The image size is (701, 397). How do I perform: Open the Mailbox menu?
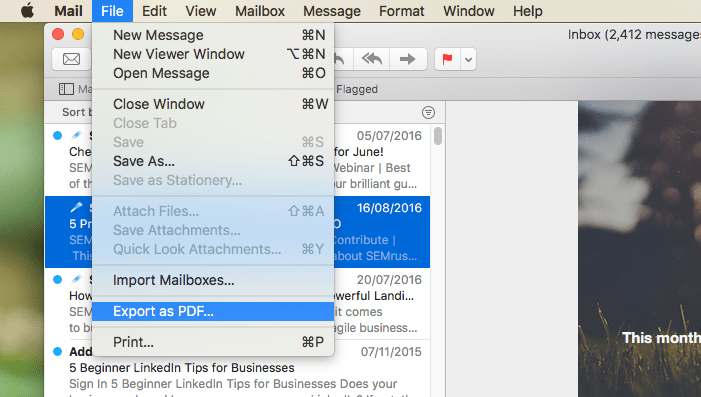point(260,11)
